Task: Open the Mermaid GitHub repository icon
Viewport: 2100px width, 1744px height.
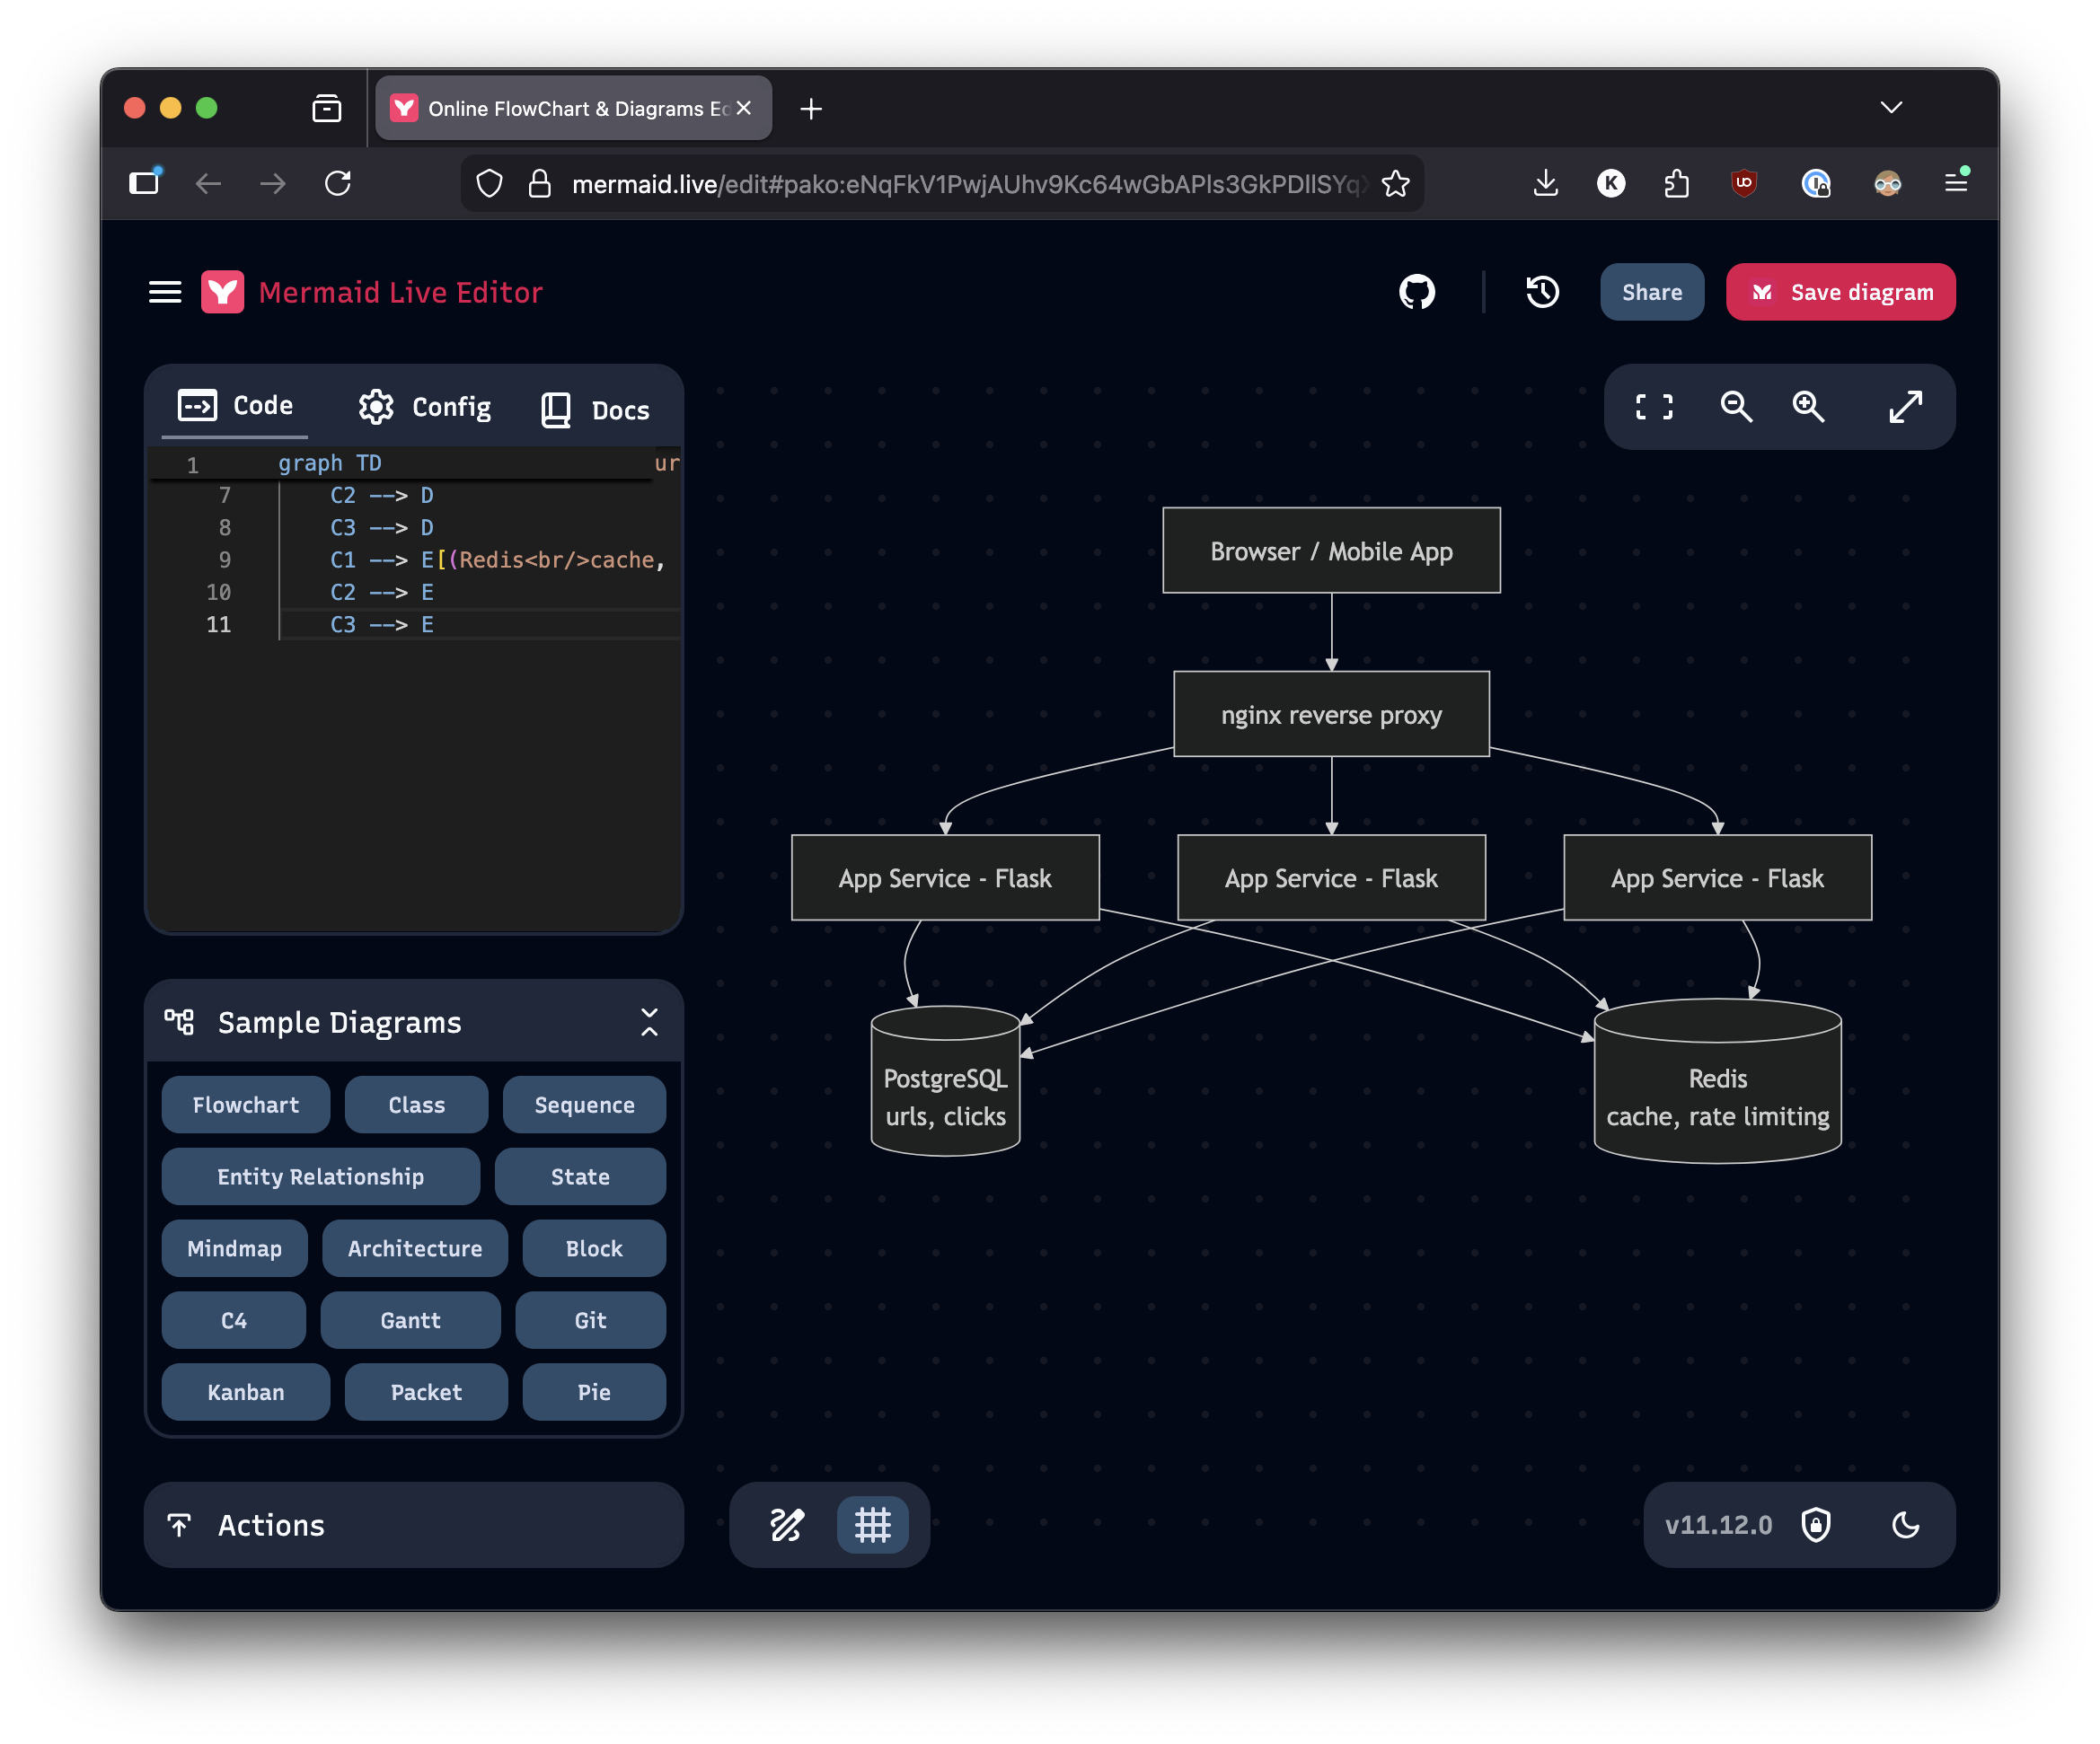Action: coord(1419,292)
